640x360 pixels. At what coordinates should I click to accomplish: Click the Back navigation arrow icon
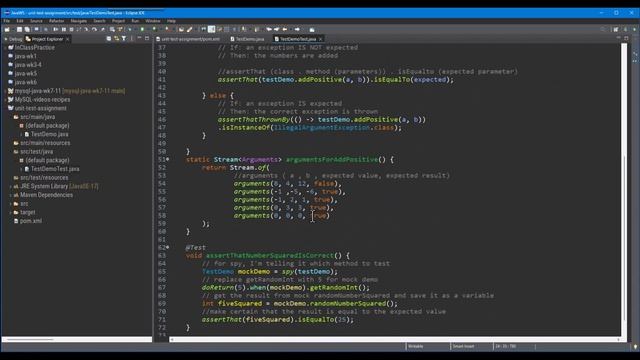coord(285,29)
